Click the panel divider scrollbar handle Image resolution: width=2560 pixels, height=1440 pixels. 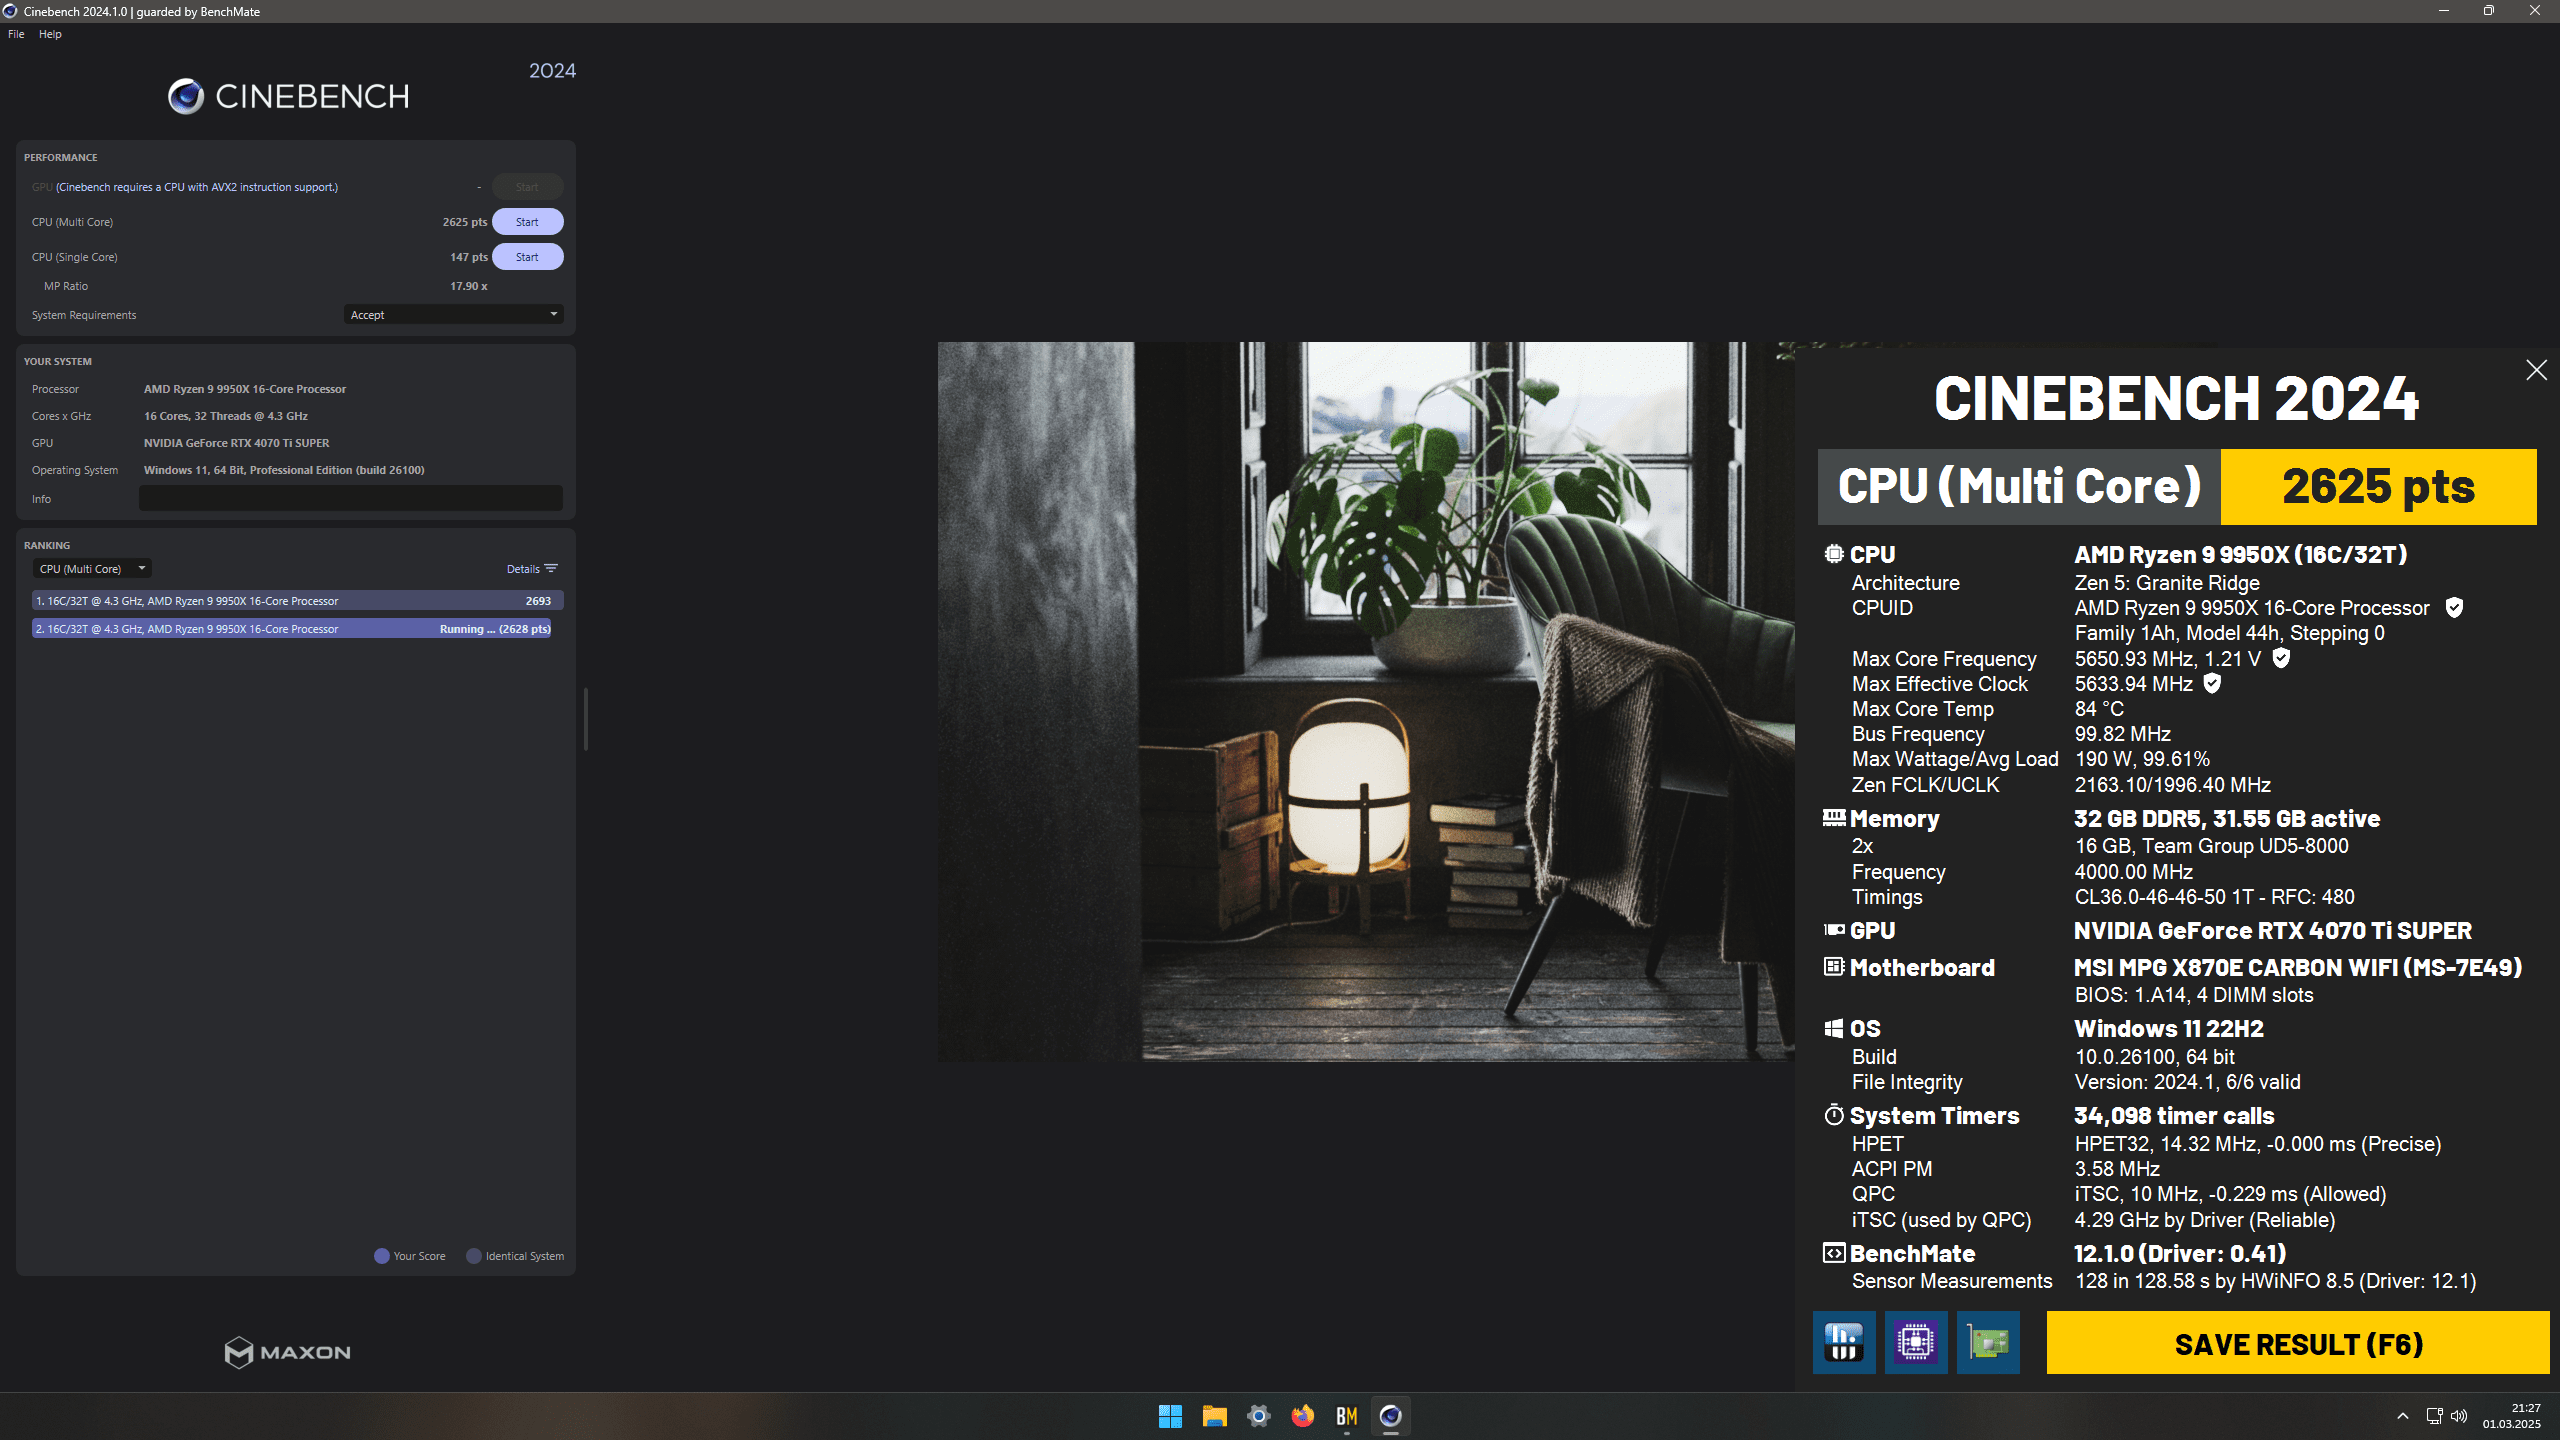click(x=586, y=718)
